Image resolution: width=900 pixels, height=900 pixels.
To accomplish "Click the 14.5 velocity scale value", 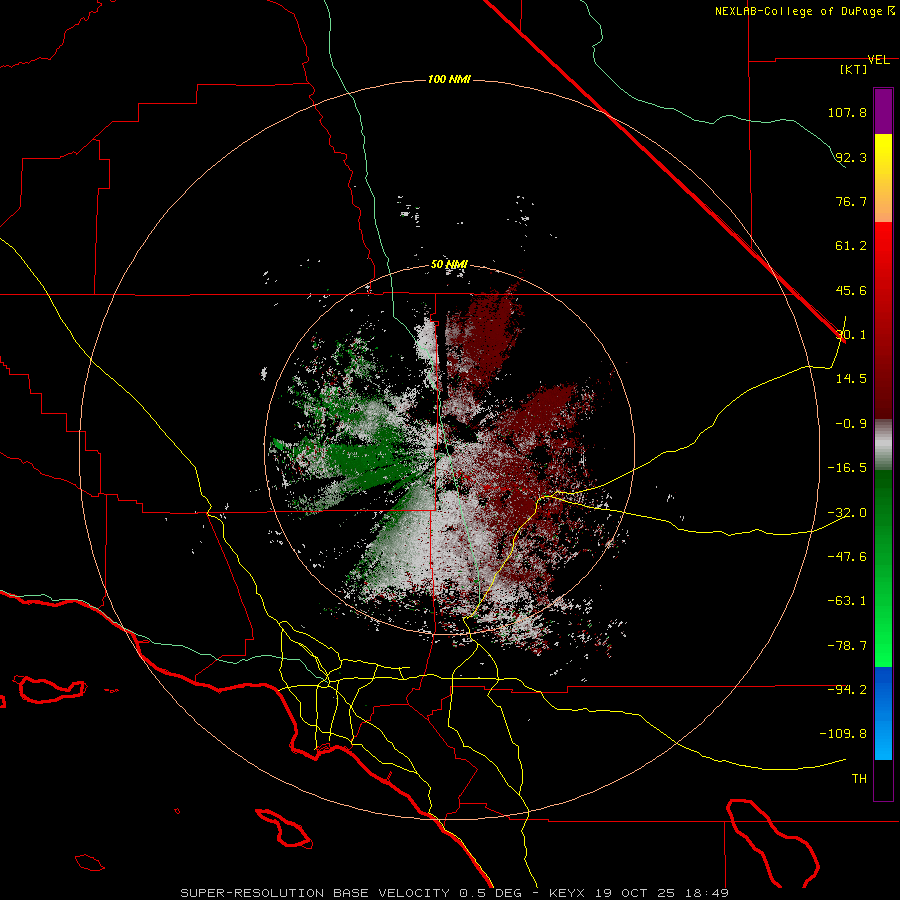I will click(851, 379).
